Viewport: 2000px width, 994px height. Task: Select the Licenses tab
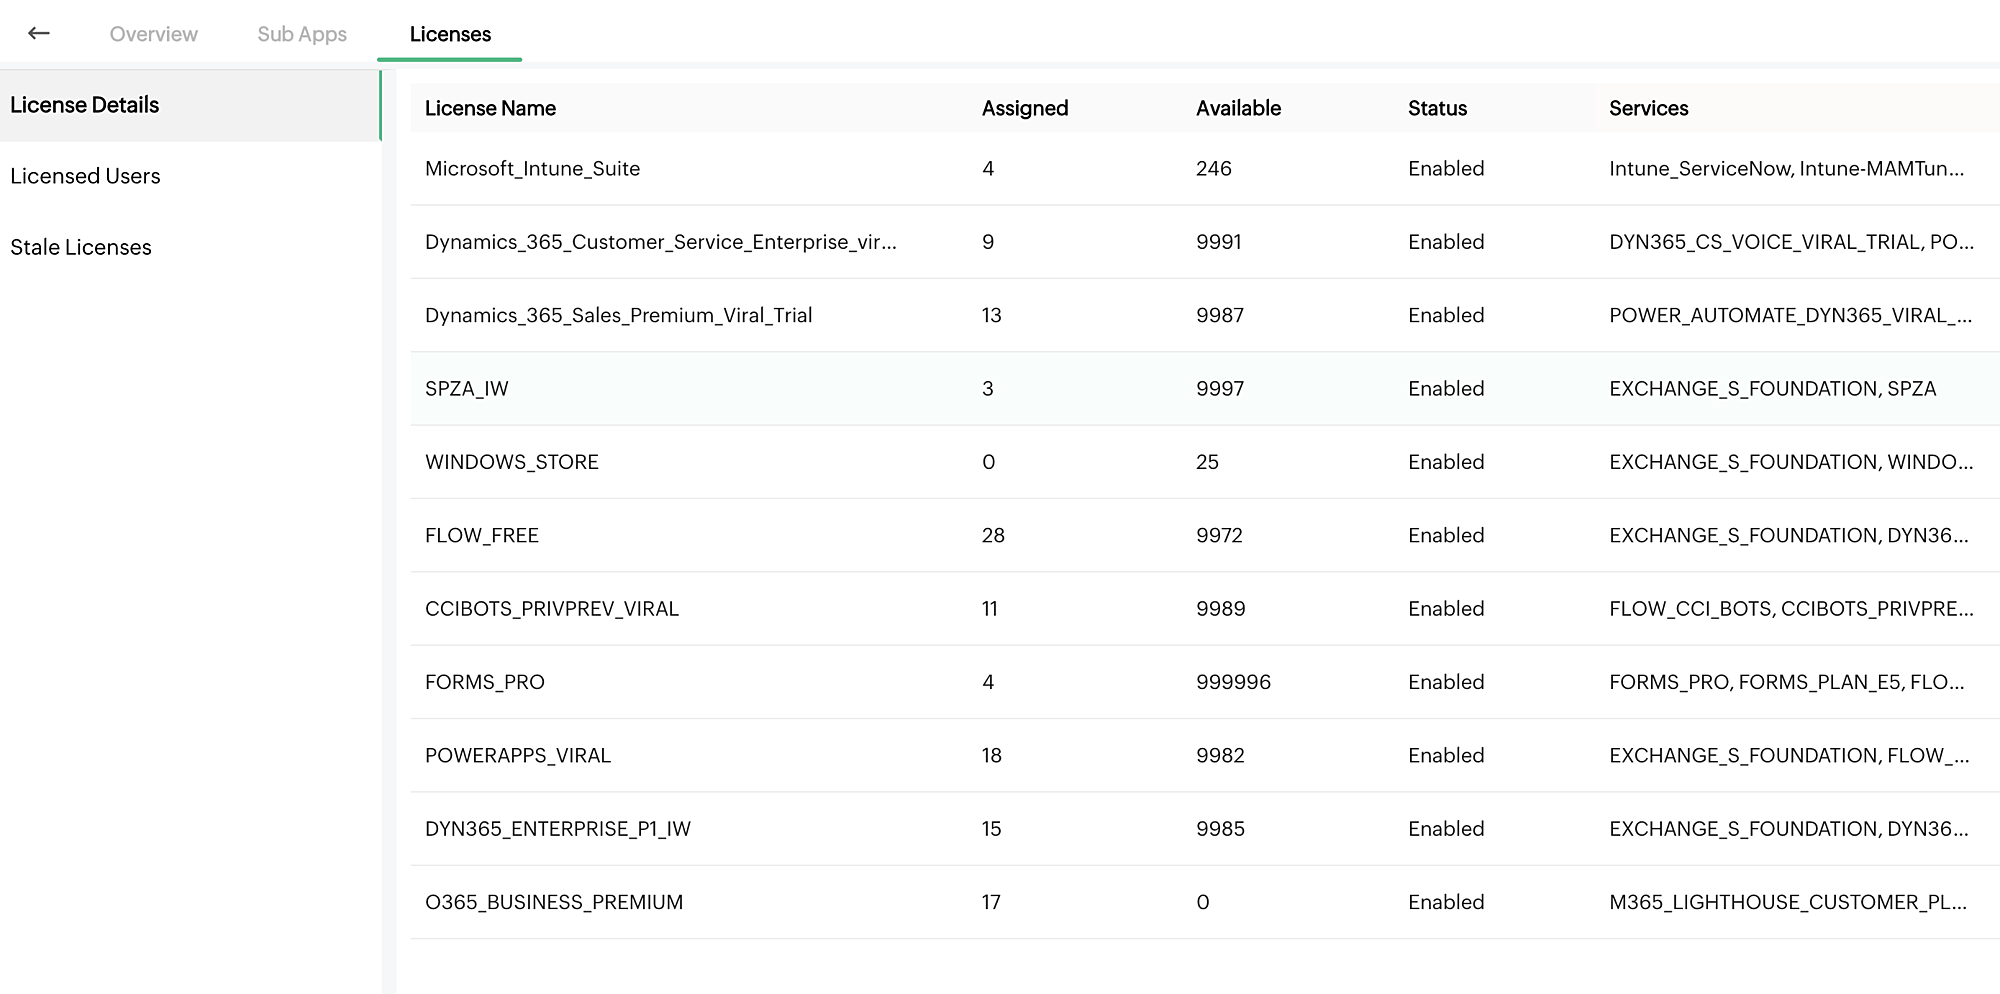point(450,34)
